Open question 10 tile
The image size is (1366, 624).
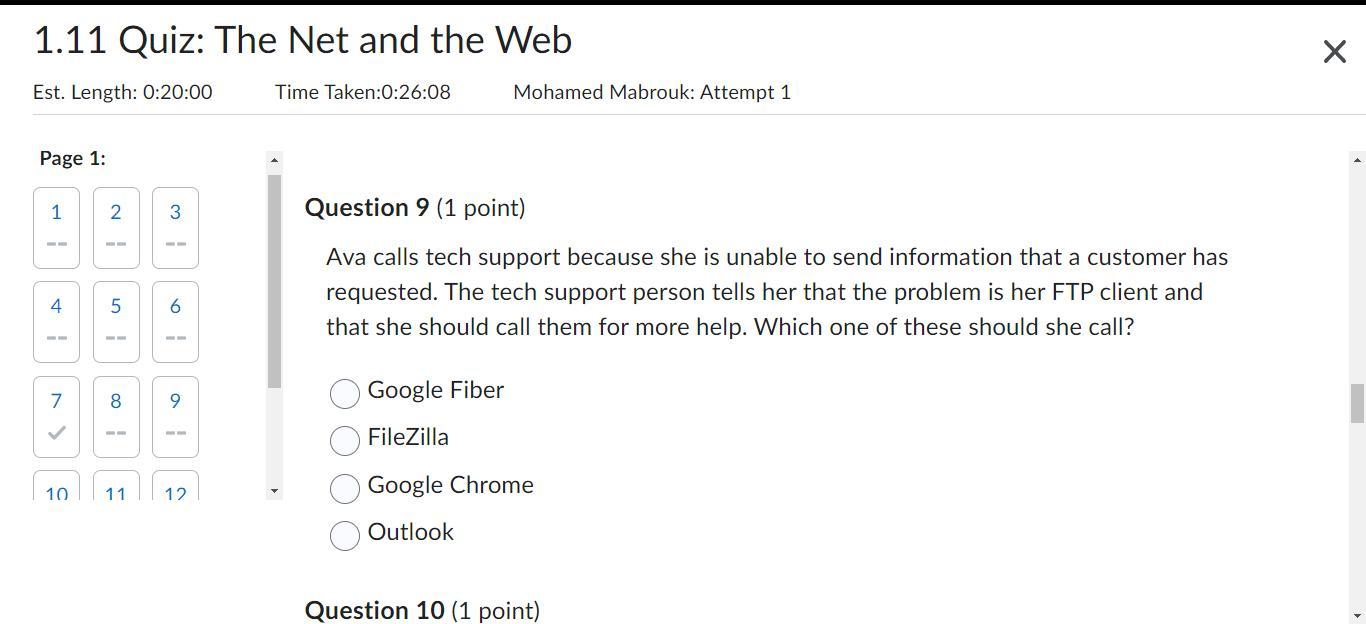coord(56,488)
